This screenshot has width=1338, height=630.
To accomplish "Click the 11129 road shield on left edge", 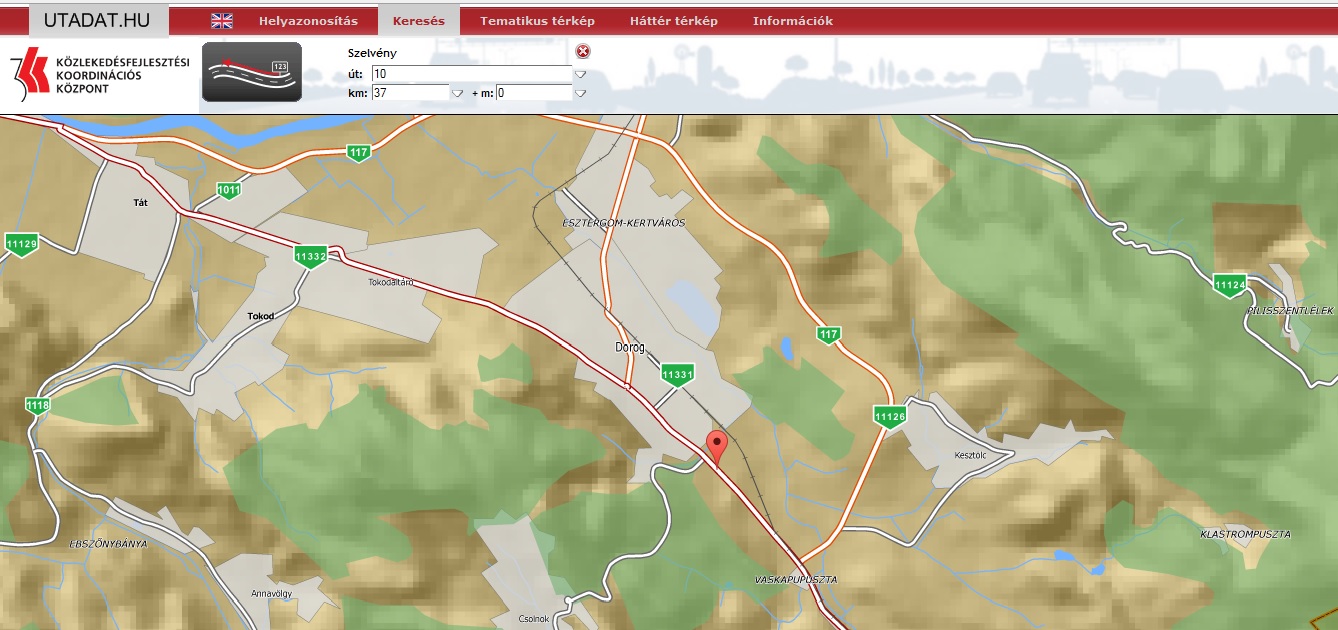I will coord(21,244).
